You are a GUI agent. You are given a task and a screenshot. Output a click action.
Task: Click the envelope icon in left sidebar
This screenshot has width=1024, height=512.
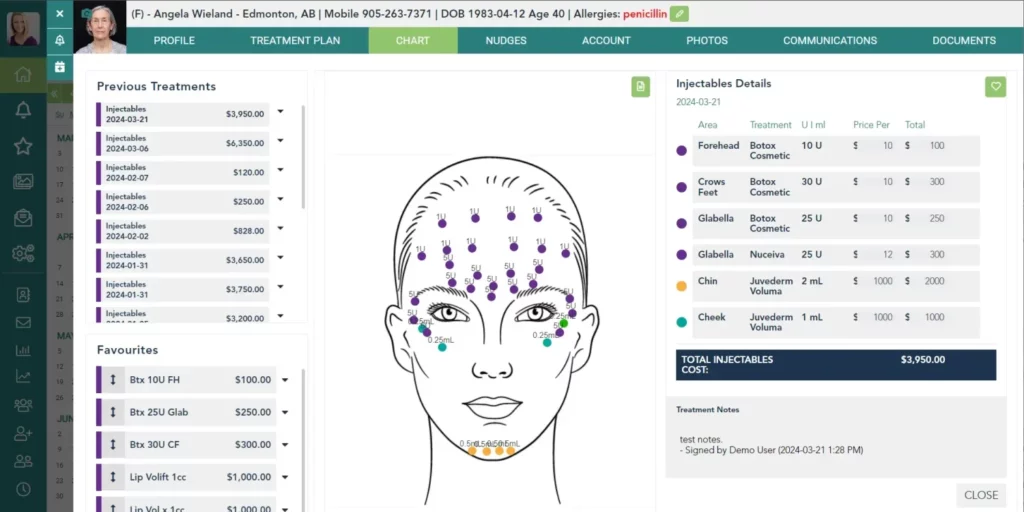click(23, 322)
